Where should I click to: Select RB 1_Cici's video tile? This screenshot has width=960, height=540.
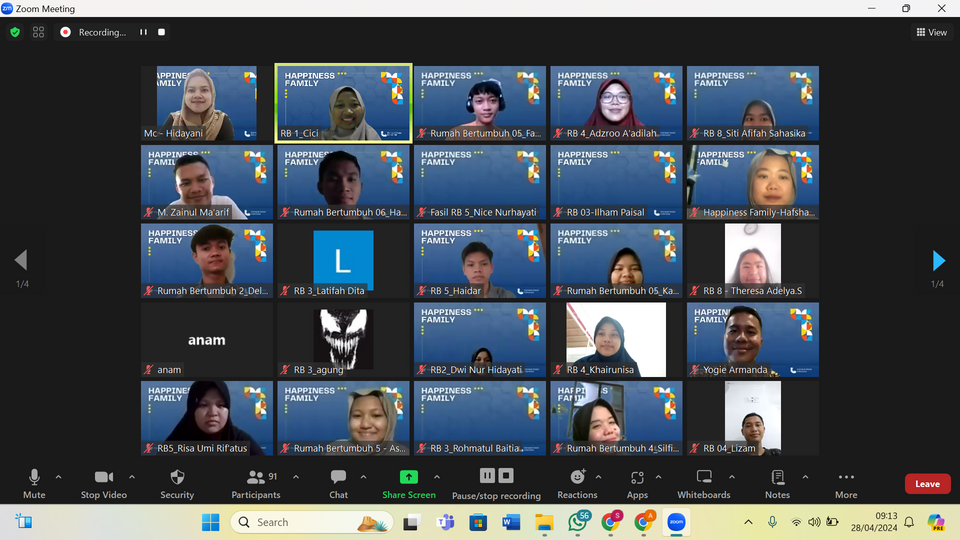click(x=344, y=104)
